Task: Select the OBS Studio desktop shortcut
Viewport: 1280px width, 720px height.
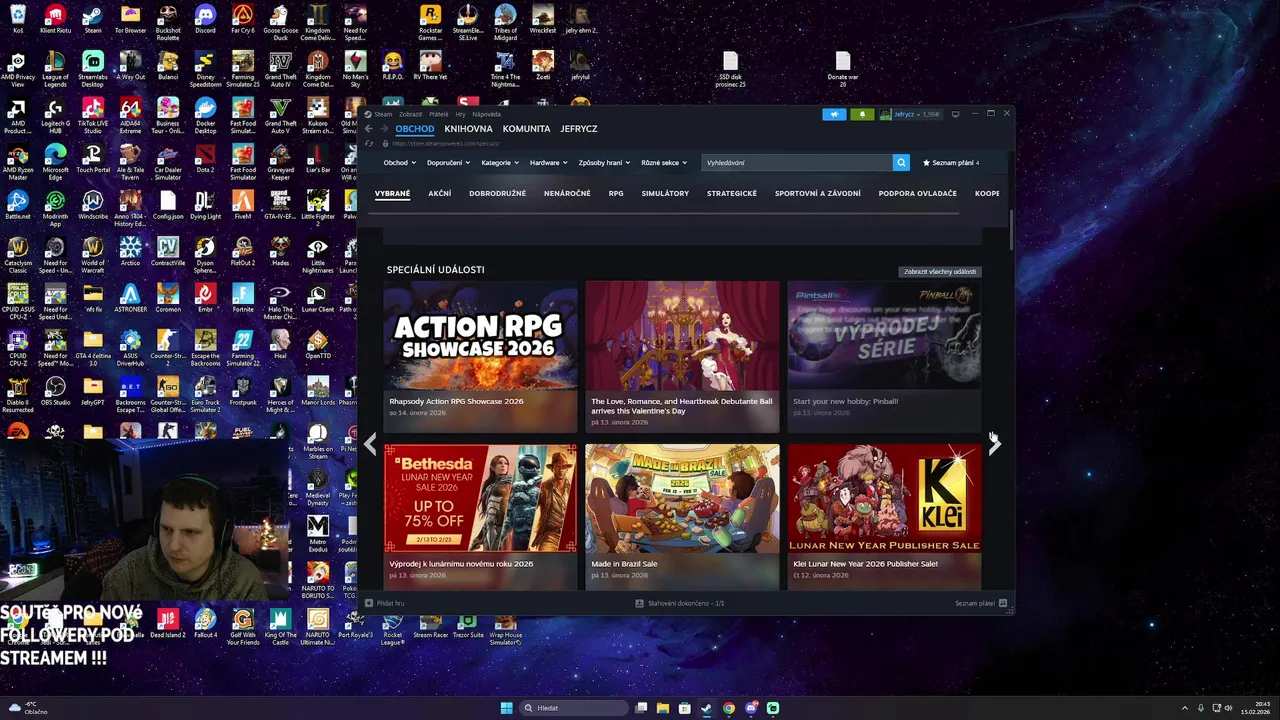Action: pos(55,391)
